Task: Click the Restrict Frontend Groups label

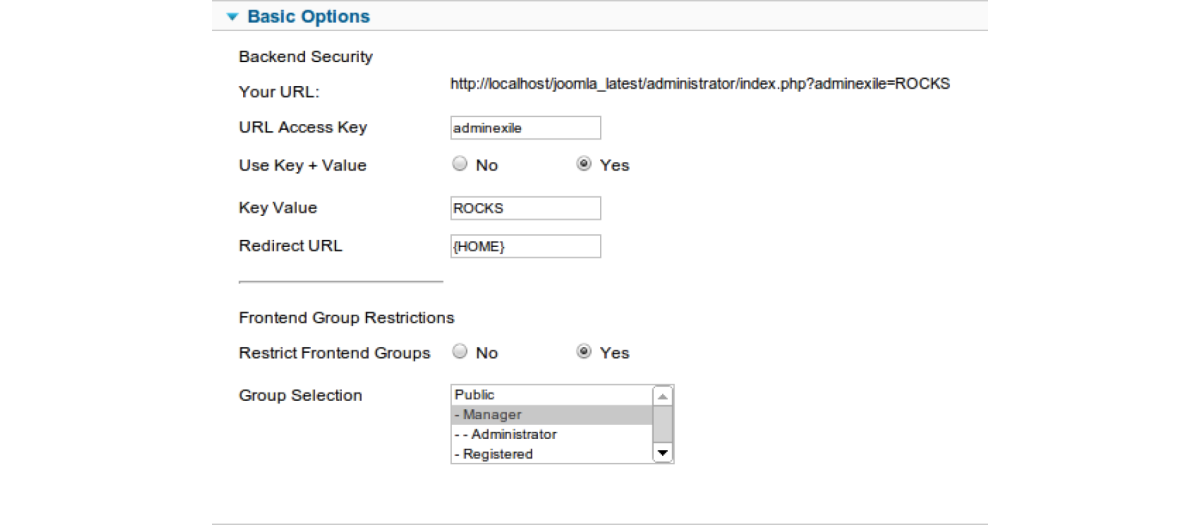Action: click(335, 353)
